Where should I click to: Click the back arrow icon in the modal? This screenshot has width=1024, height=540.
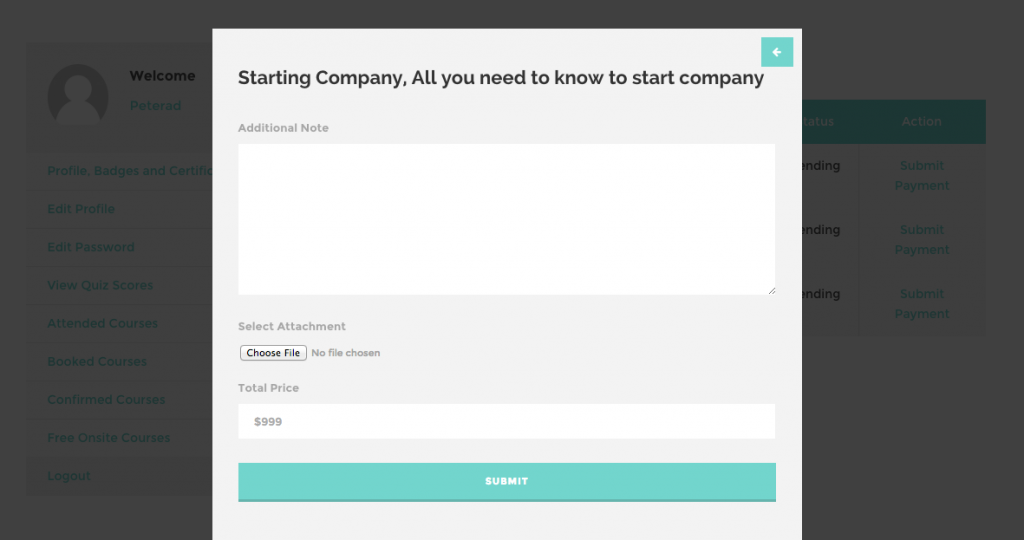[x=776, y=52]
